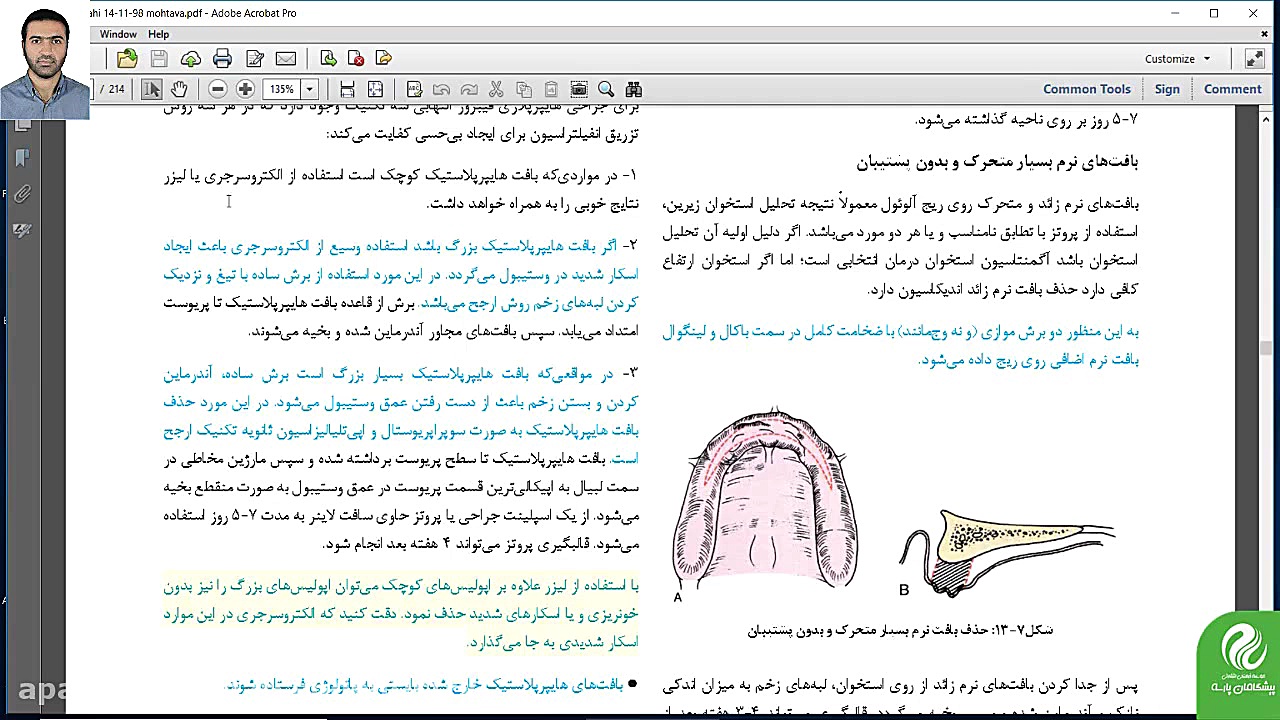
Task: Take a snapshot with the camera tool
Action: pyautogui.click(x=579, y=89)
